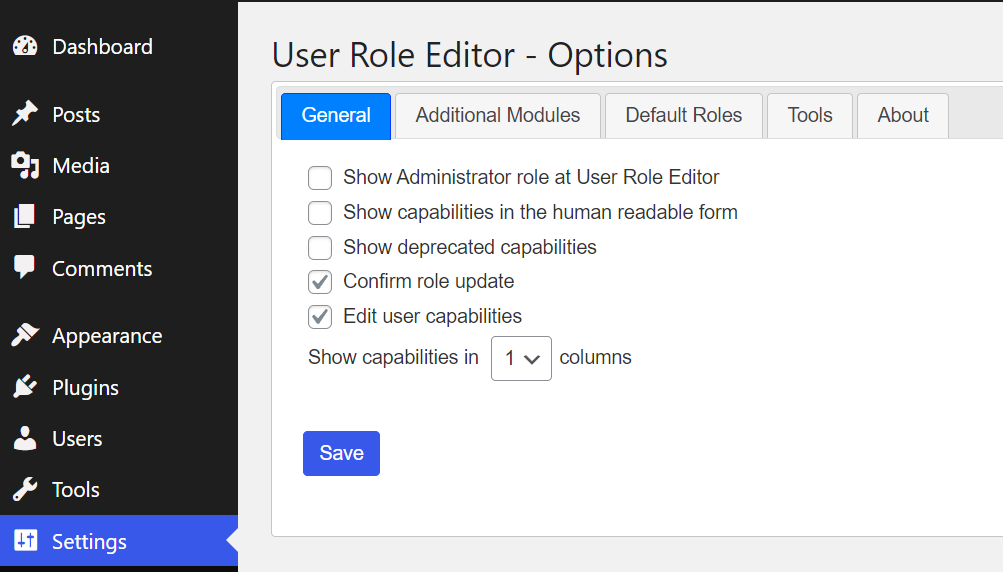Click the Users person icon
The width and height of the screenshot is (1003, 572).
(x=25, y=438)
